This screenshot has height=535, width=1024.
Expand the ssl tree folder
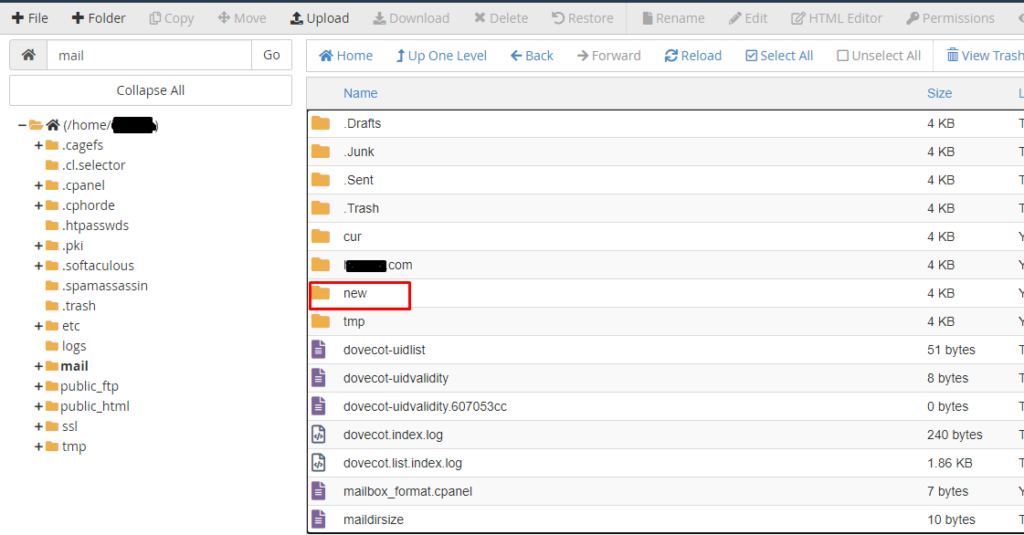coord(39,427)
